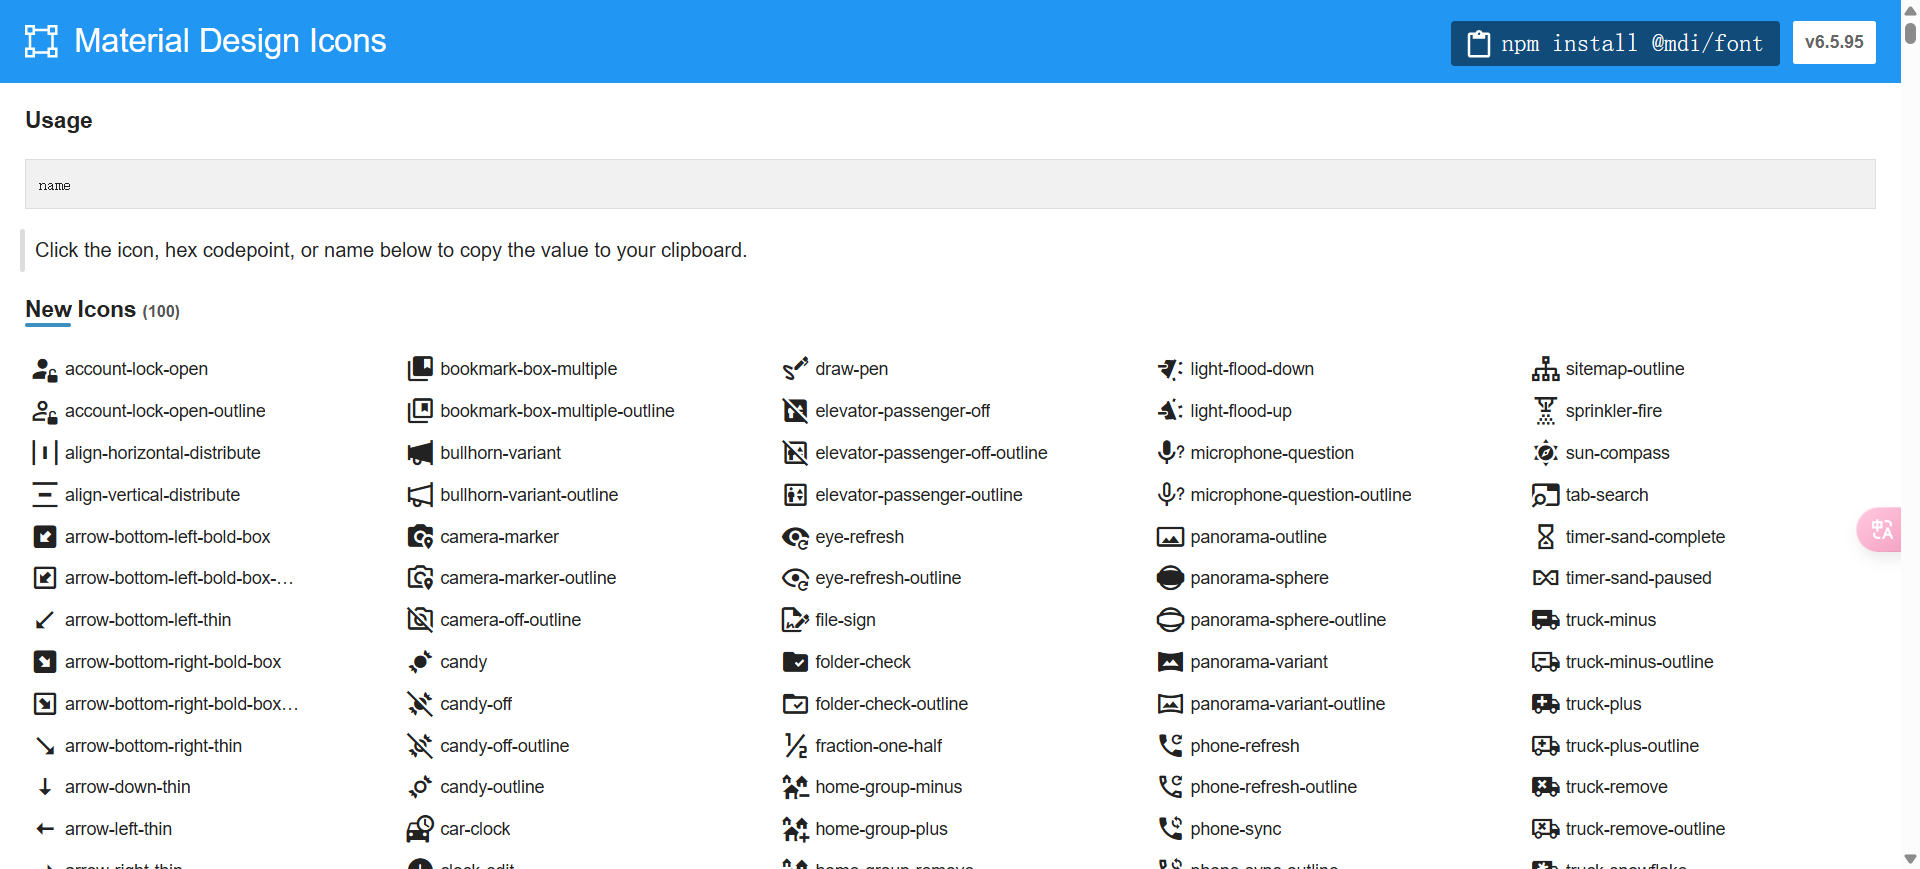Viewport: 1920px width, 869px height.
Task: Click the pink translate floating button
Action: 1880,529
